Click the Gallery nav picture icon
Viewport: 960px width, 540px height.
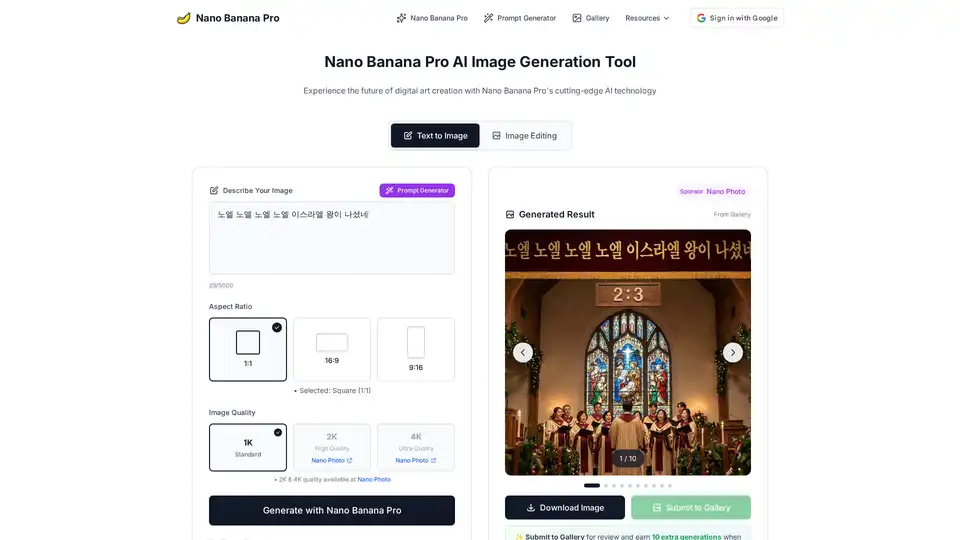coord(577,18)
